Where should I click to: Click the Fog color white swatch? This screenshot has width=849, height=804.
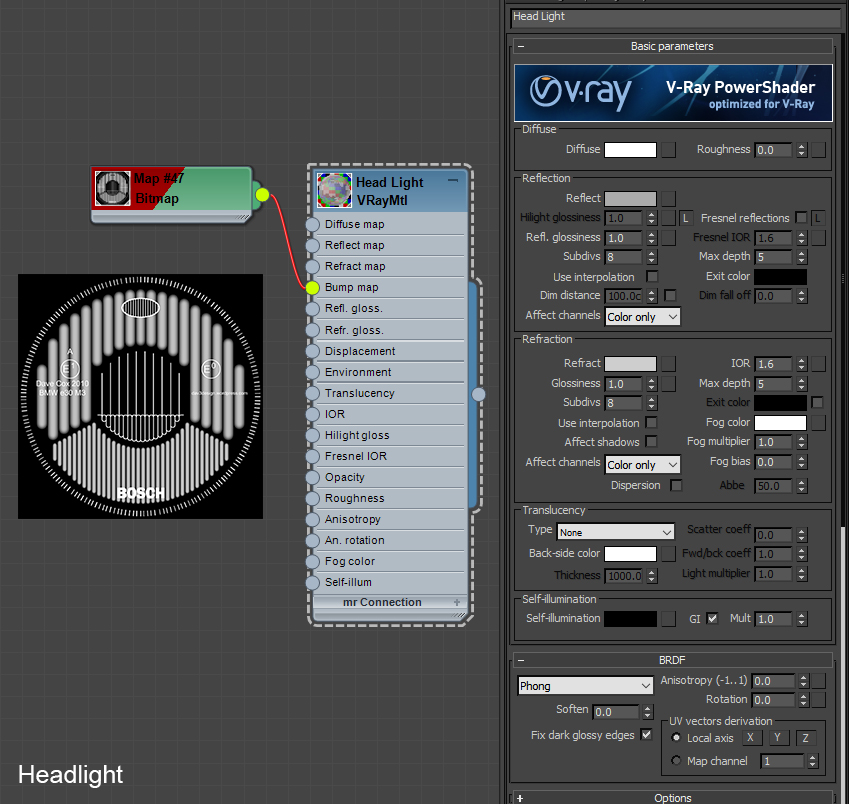coord(780,423)
